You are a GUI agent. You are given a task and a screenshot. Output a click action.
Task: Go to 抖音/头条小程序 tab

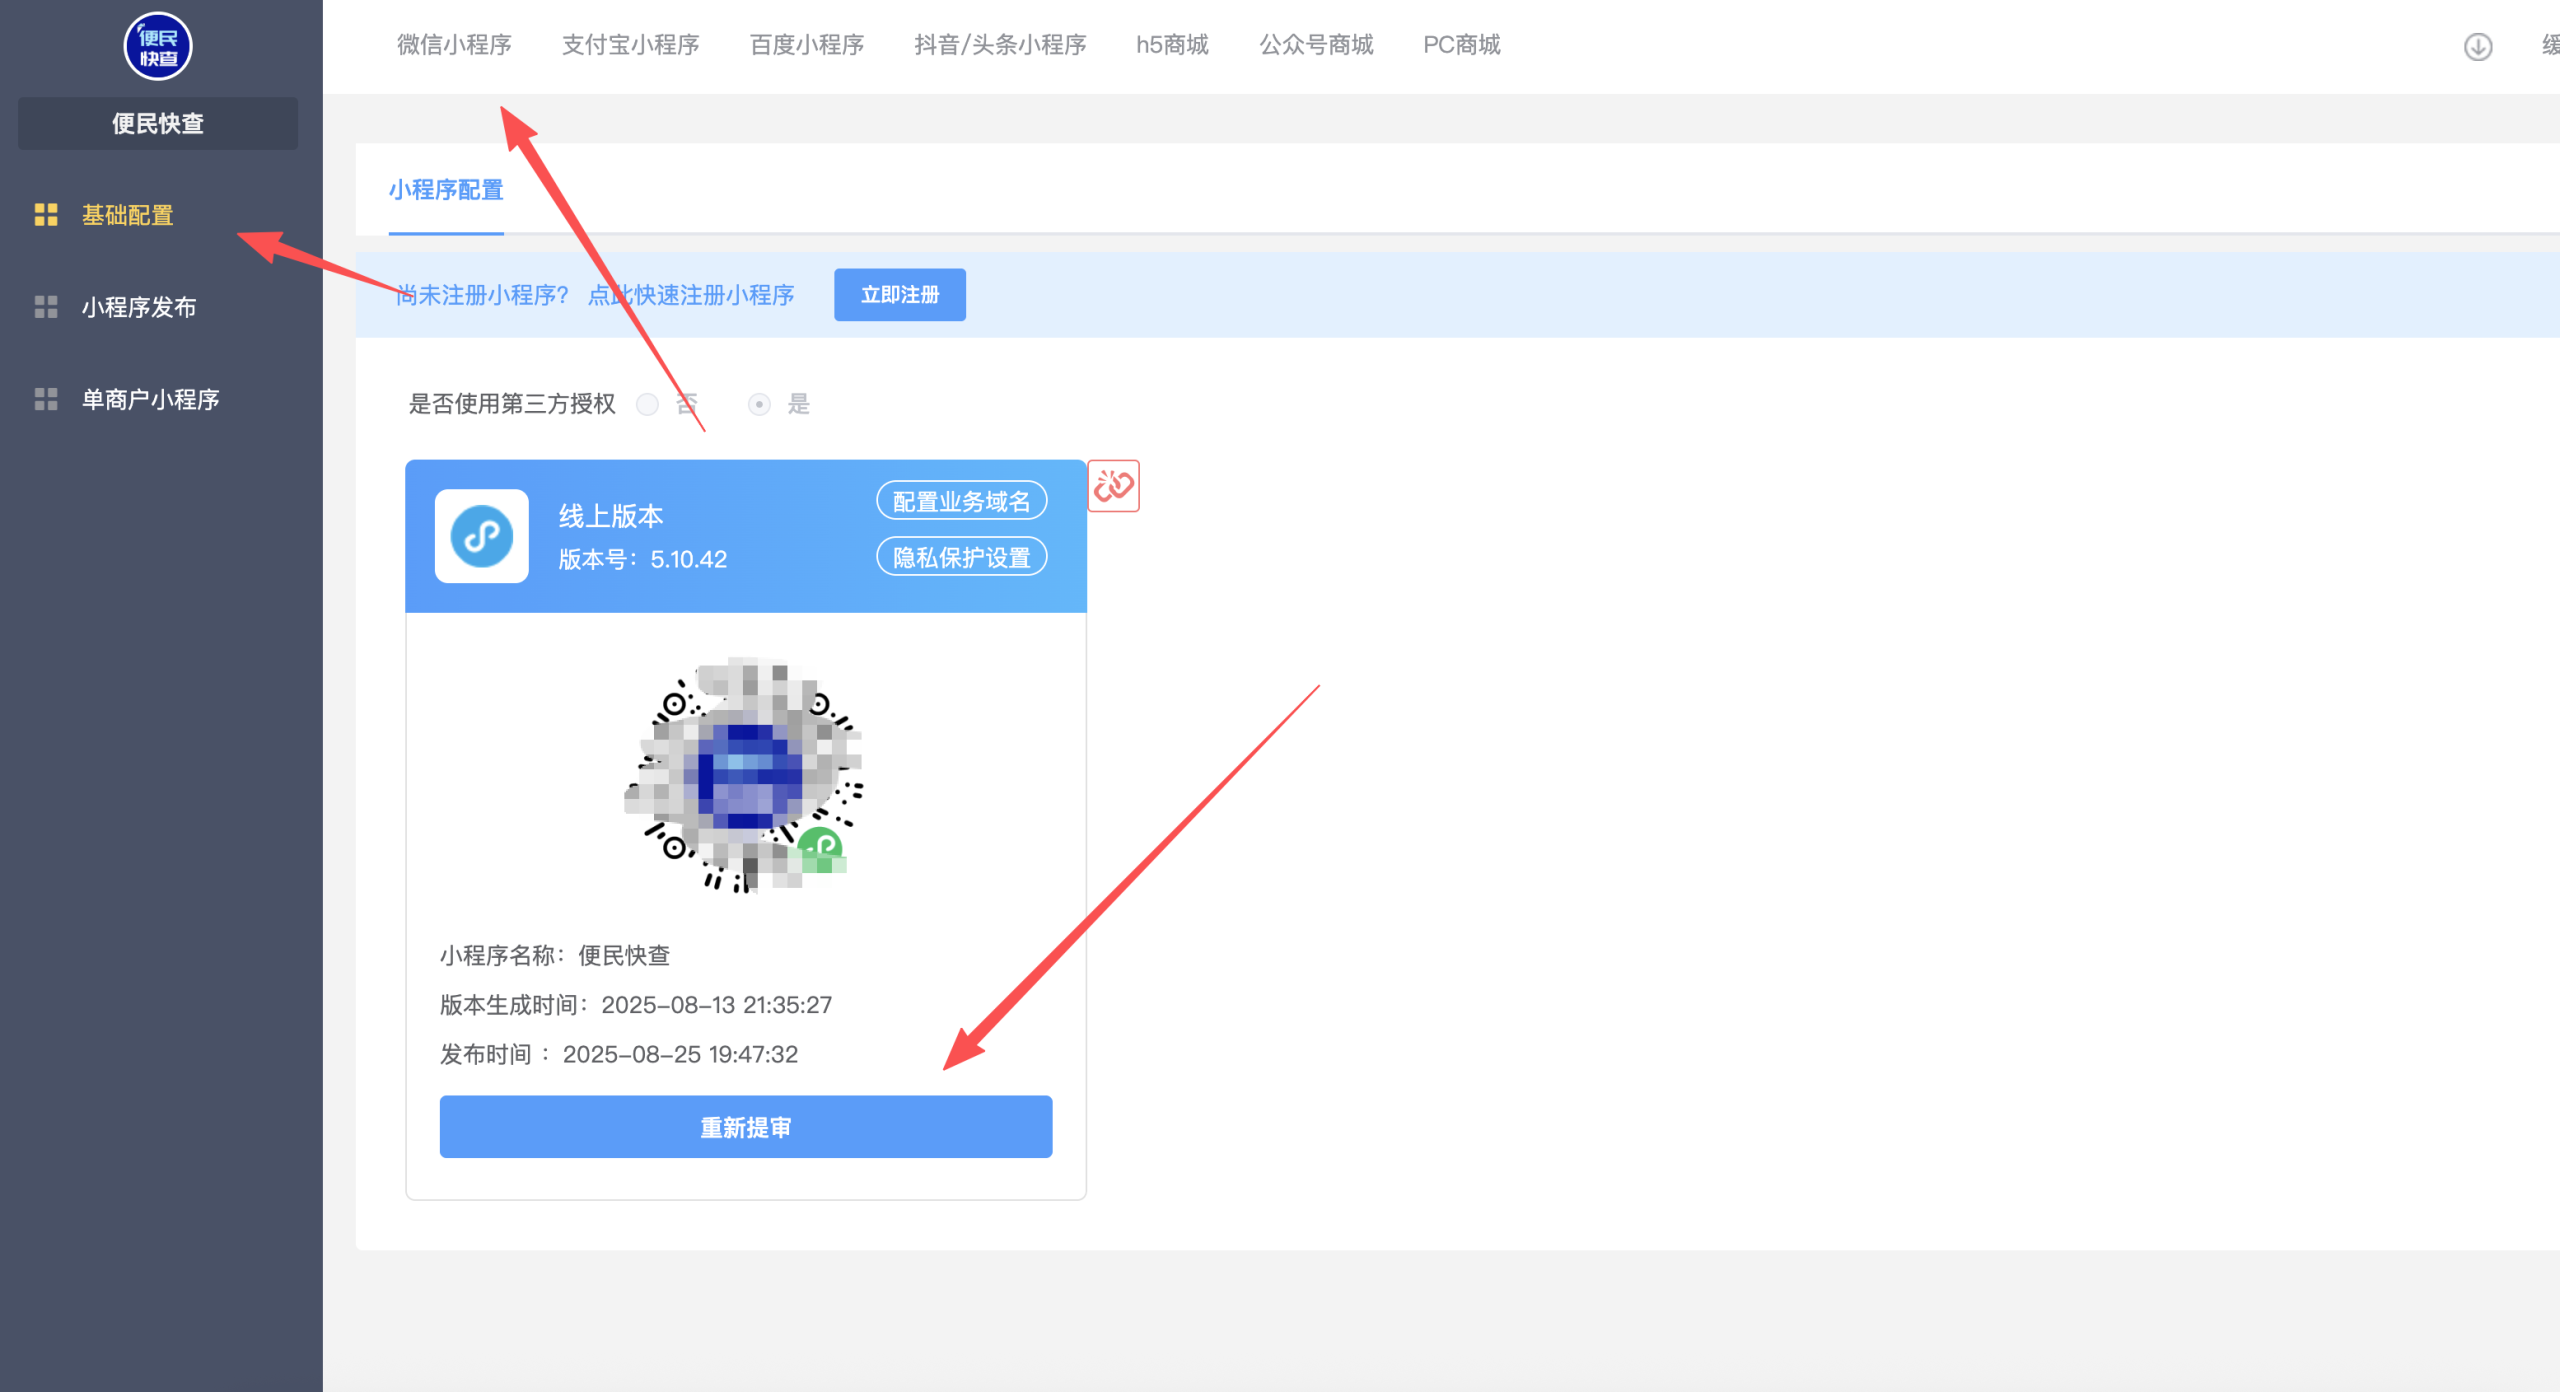1000,45
